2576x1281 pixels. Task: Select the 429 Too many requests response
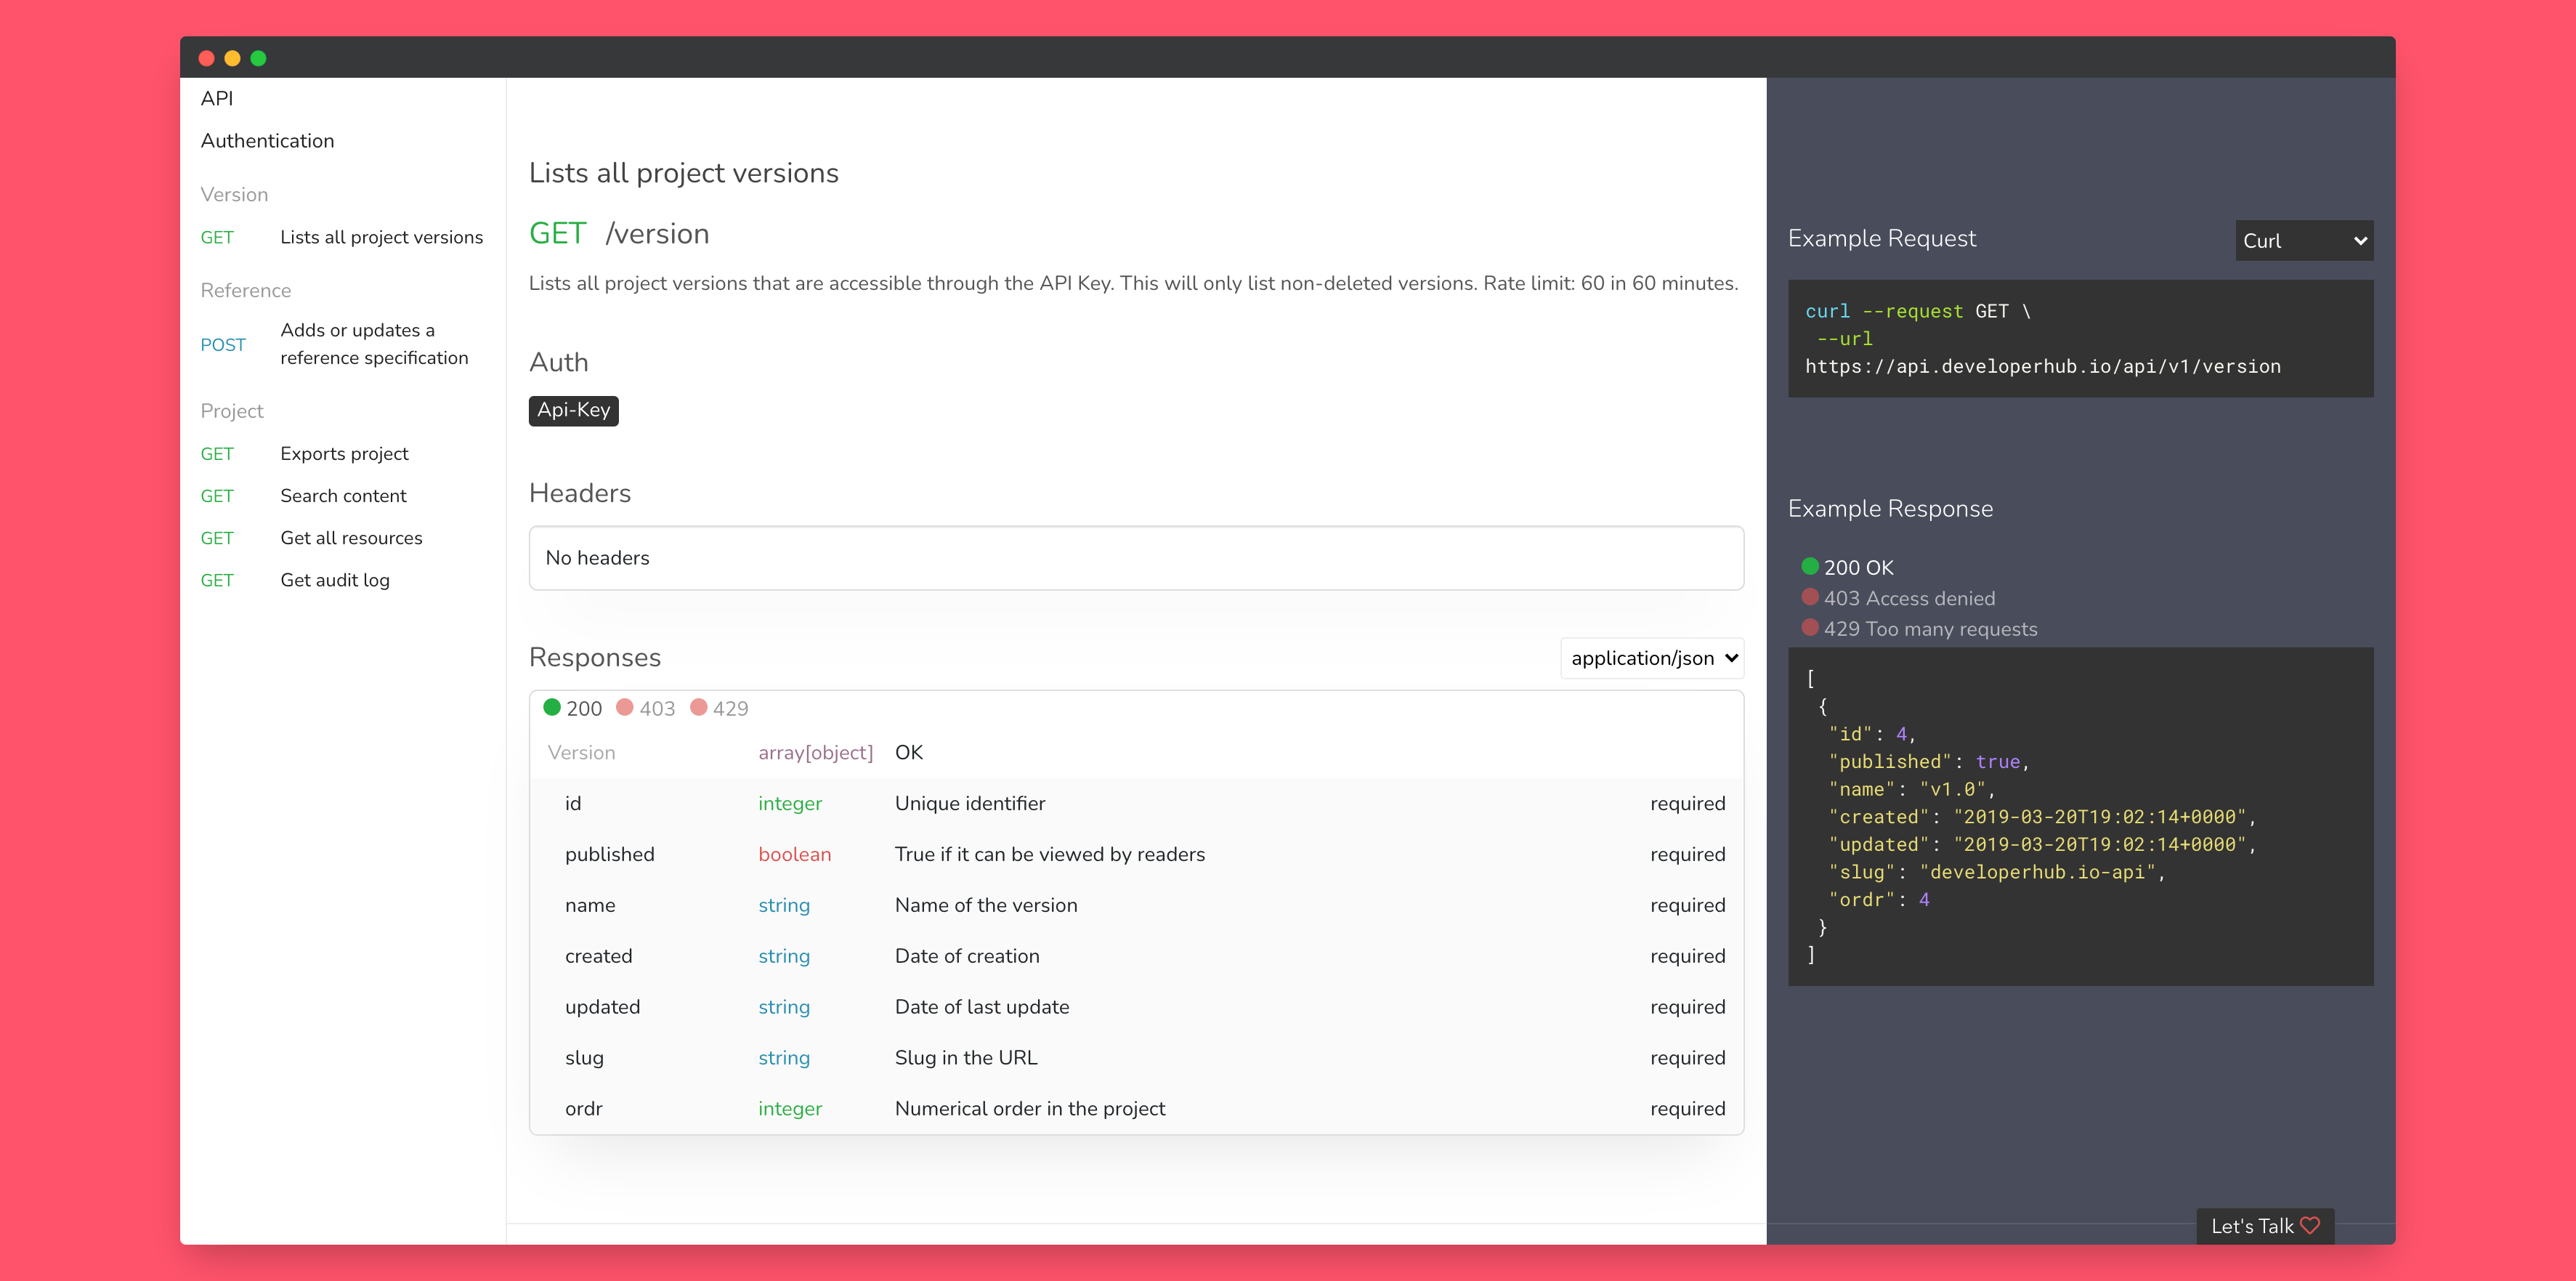pos(1929,629)
